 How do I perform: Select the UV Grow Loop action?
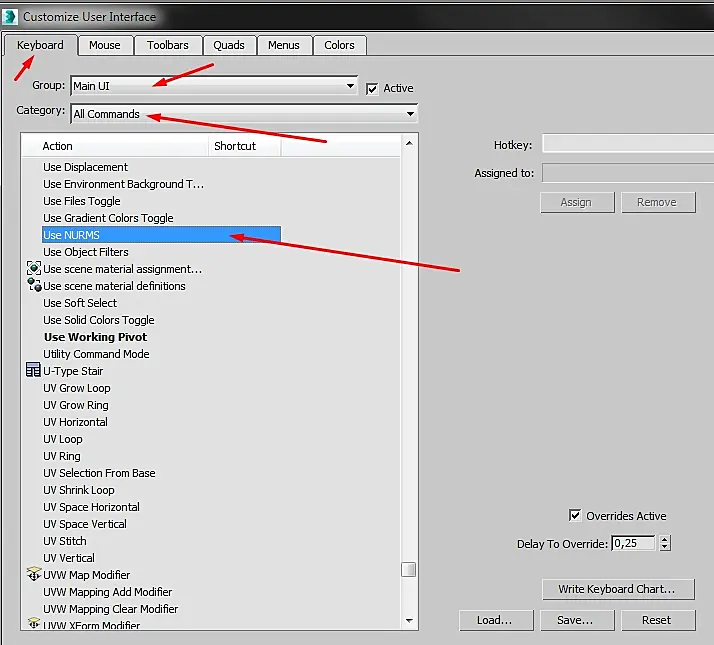[77, 388]
